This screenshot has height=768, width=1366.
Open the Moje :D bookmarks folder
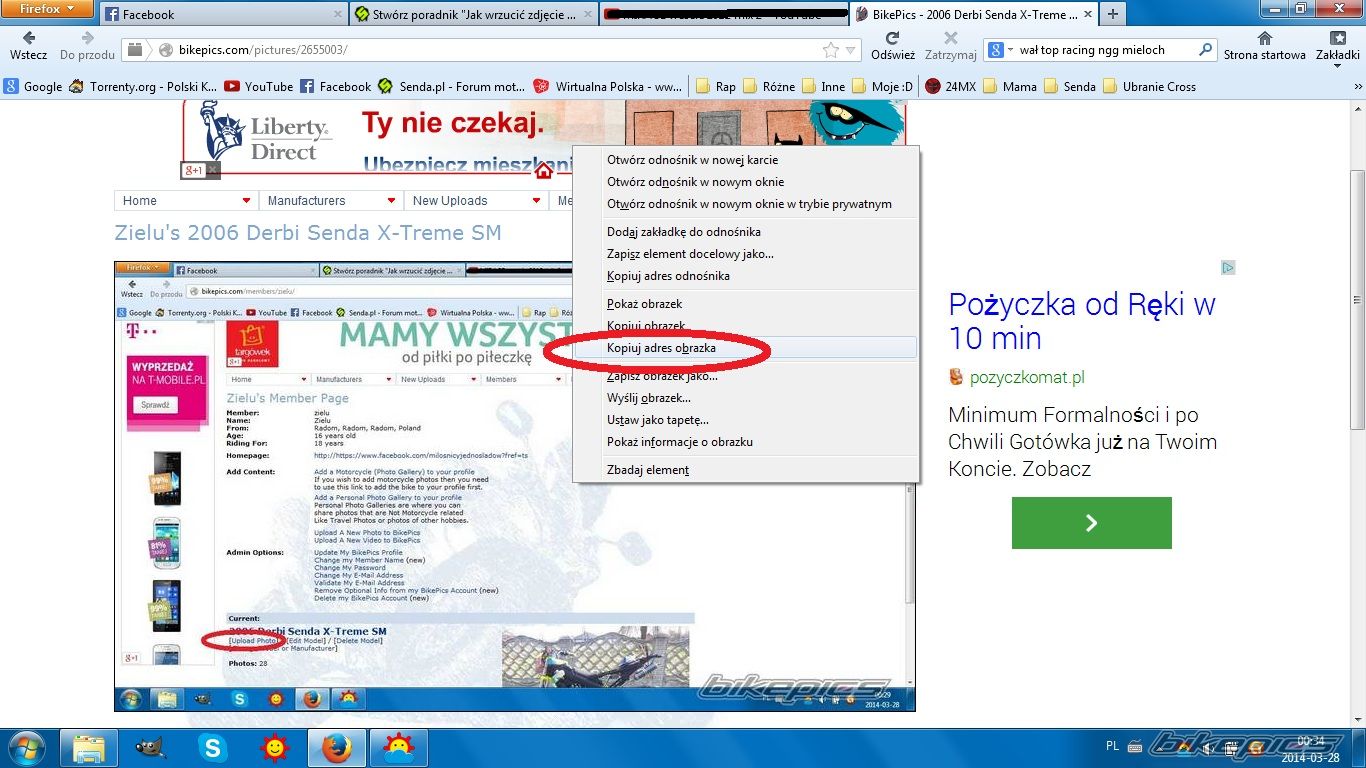[883, 87]
